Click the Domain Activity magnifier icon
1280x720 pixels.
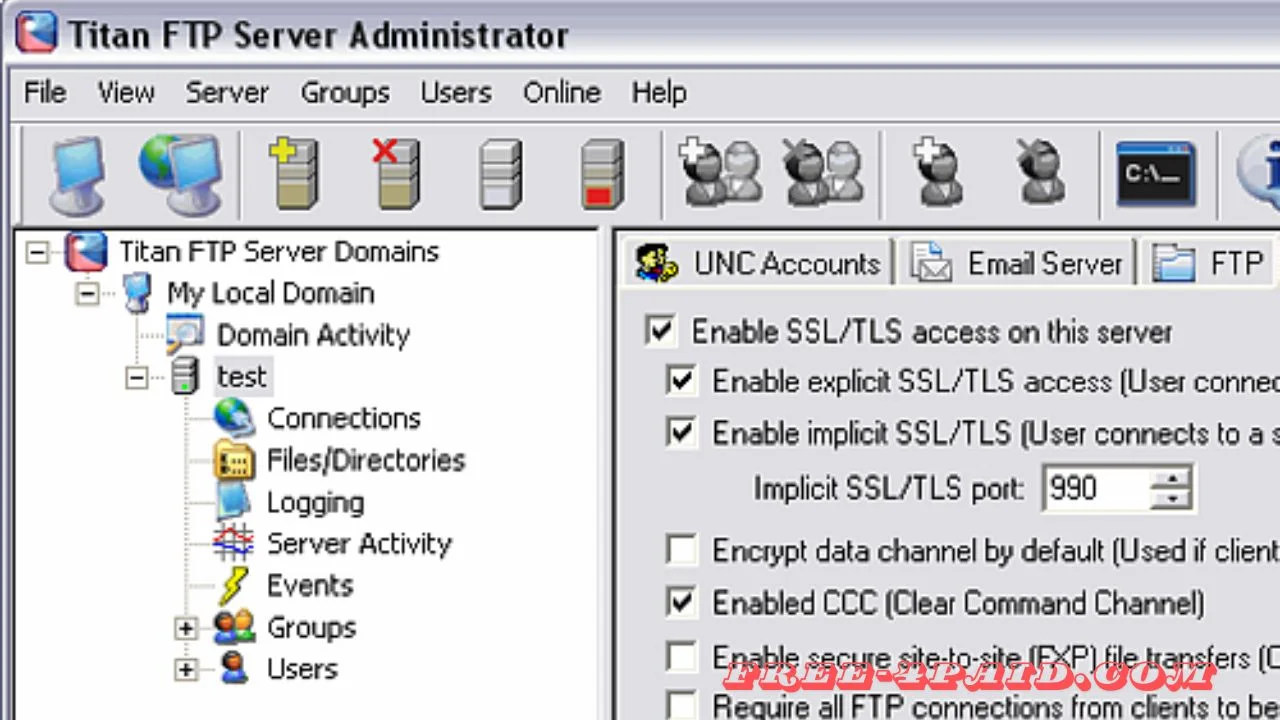(185, 334)
